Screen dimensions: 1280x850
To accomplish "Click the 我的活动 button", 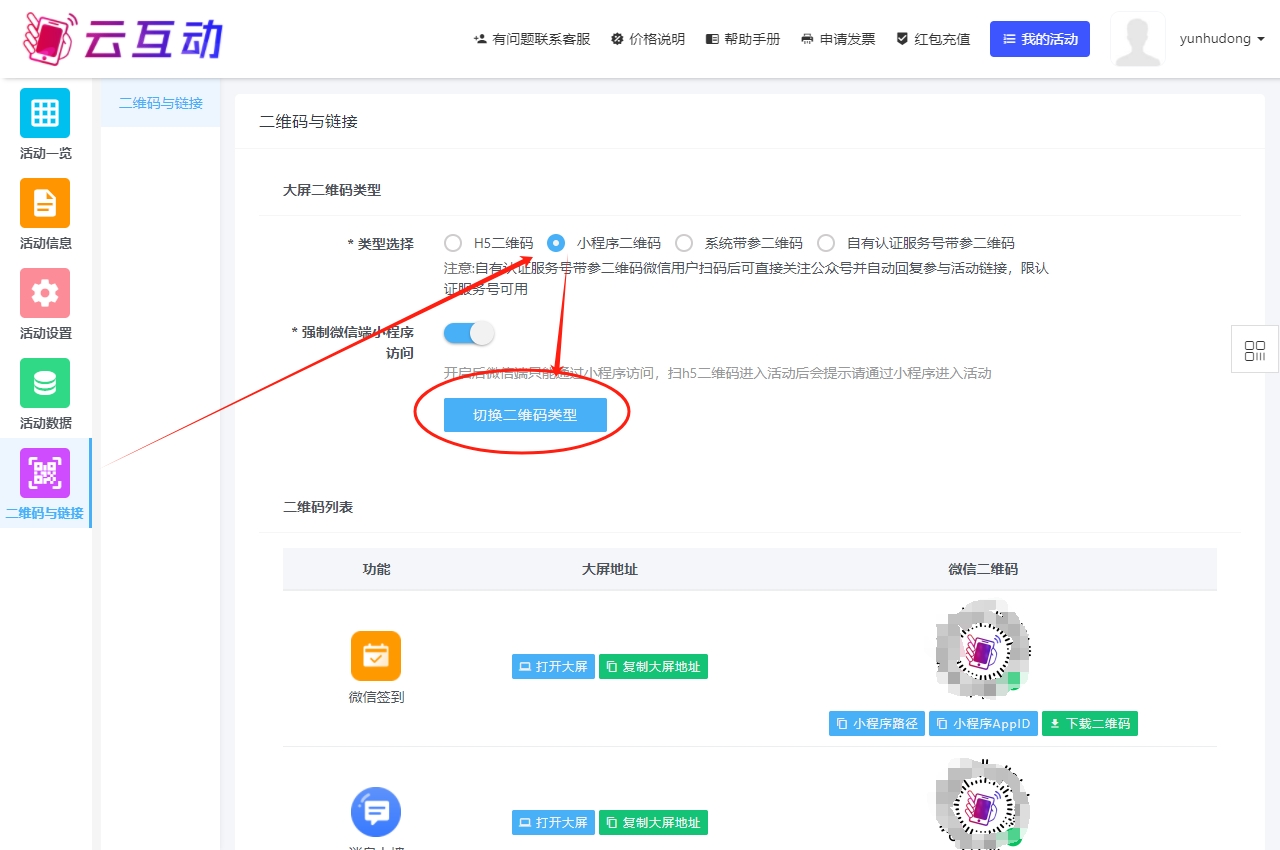I will pos(1040,39).
